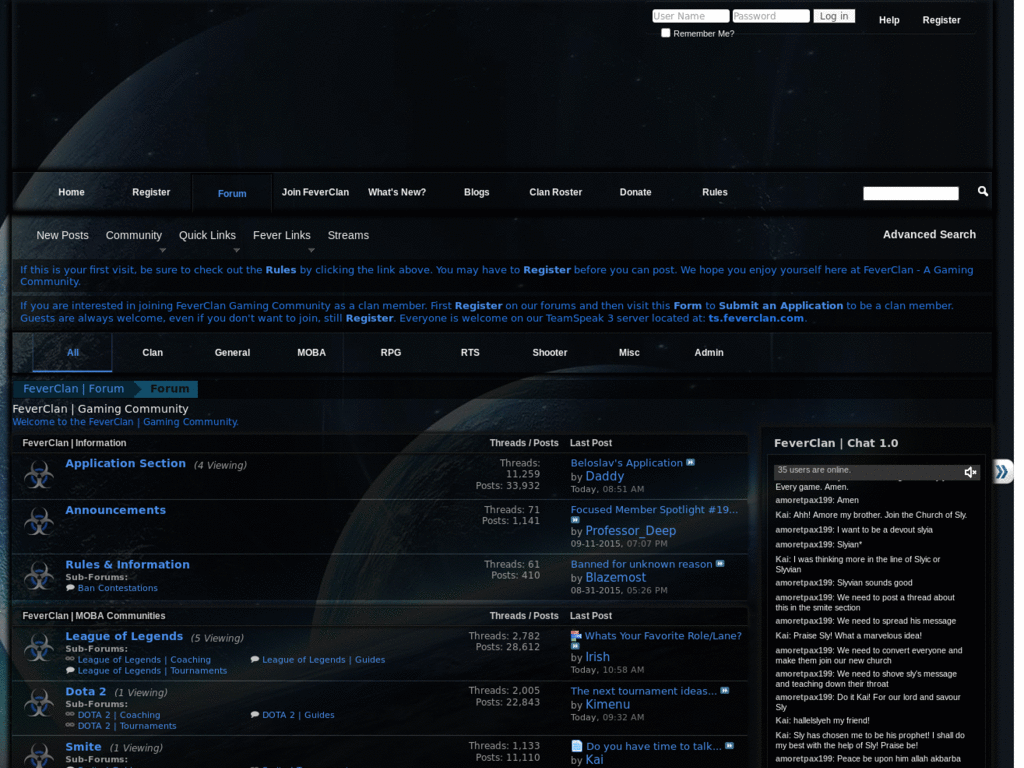
Task: Select the RPG category tab
Action: click(x=391, y=352)
